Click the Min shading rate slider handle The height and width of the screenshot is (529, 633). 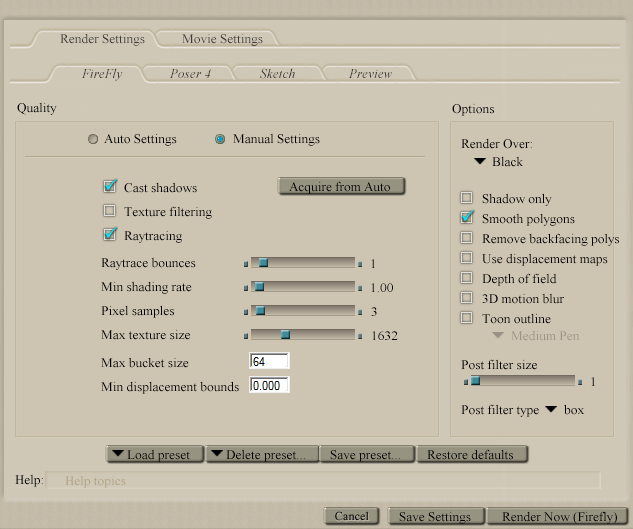click(x=260, y=287)
